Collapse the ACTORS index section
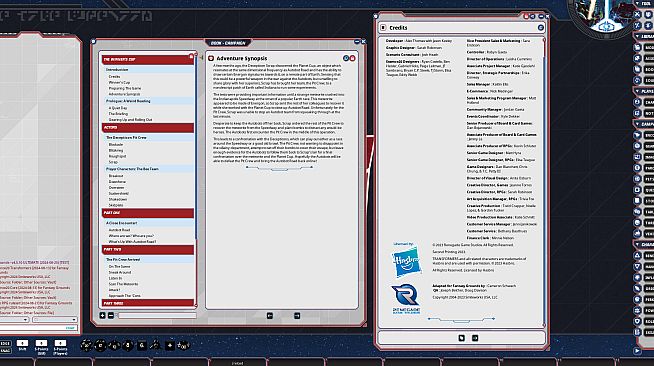Image resolution: width=654 pixels, height=366 pixels. point(148,128)
